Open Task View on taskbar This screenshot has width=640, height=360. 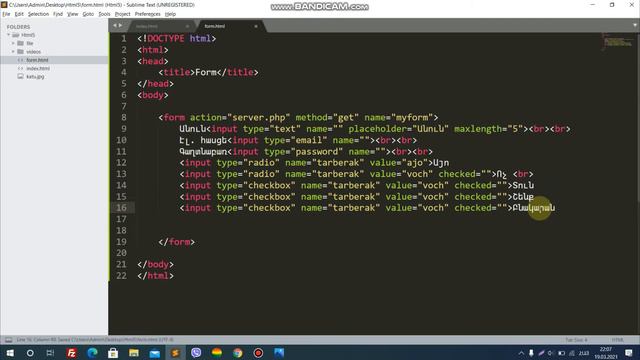50,353
